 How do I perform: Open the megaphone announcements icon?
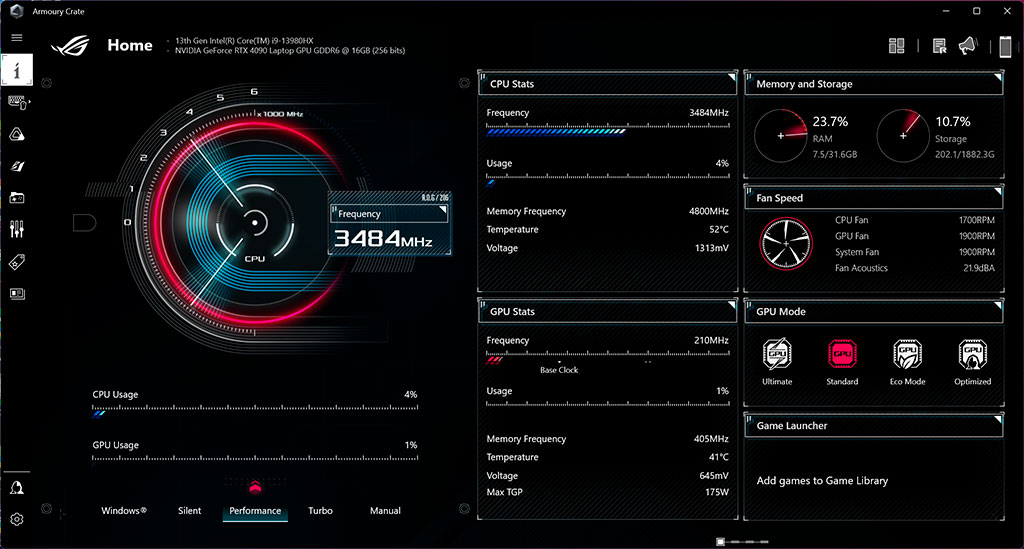[967, 46]
